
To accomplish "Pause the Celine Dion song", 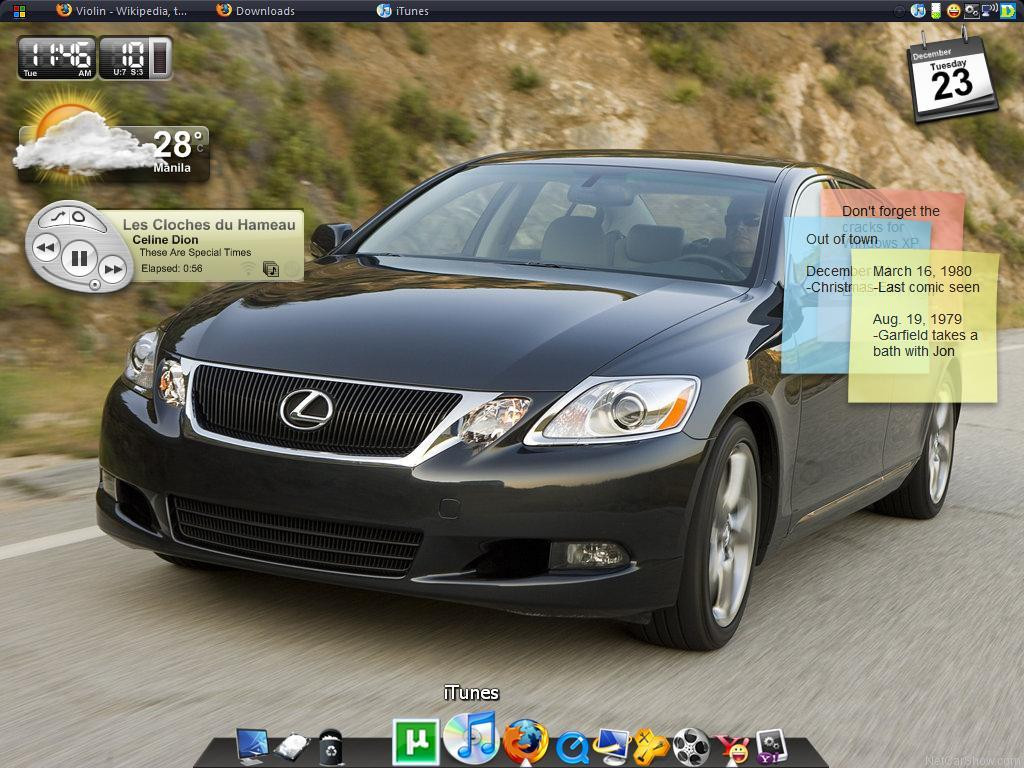I will click(79, 259).
